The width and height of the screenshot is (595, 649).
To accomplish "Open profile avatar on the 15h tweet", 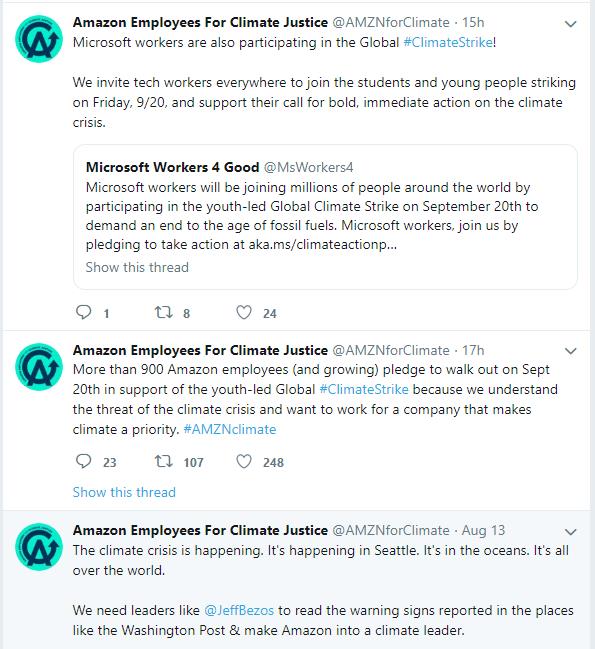I will pyautogui.click(x=39, y=38).
